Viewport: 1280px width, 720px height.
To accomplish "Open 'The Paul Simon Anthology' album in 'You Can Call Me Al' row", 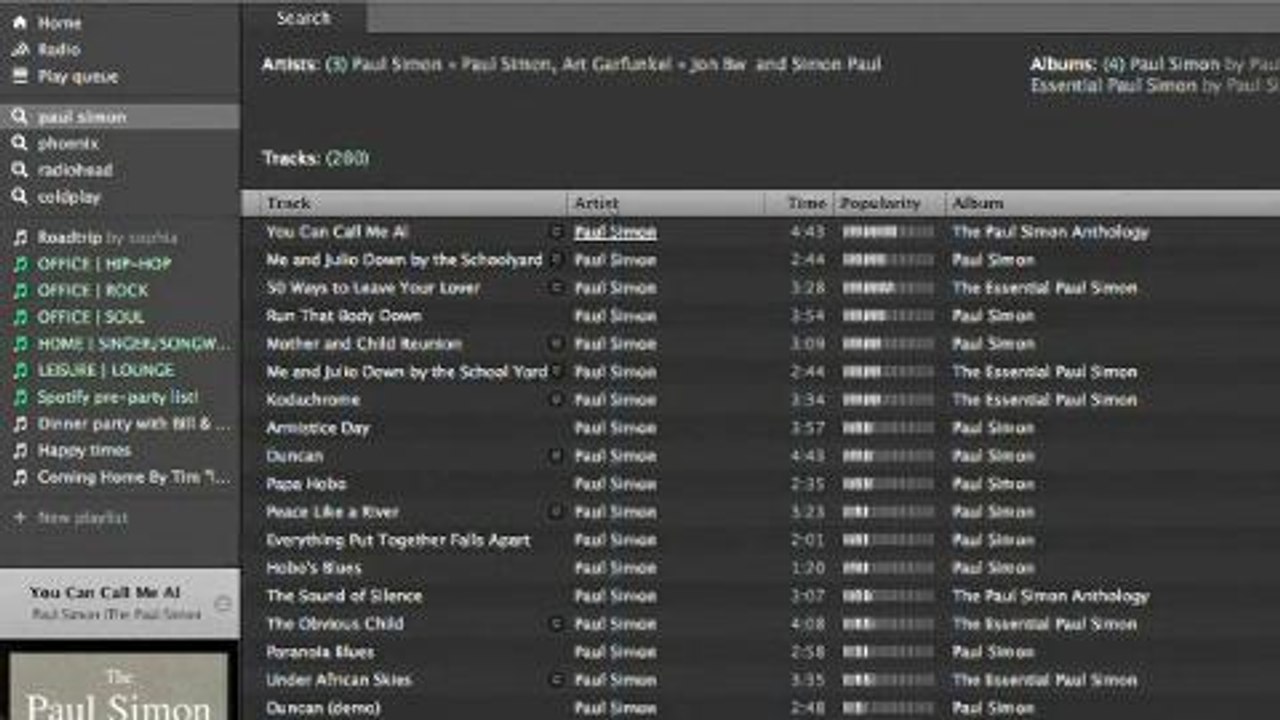I will pyautogui.click(x=1050, y=232).
